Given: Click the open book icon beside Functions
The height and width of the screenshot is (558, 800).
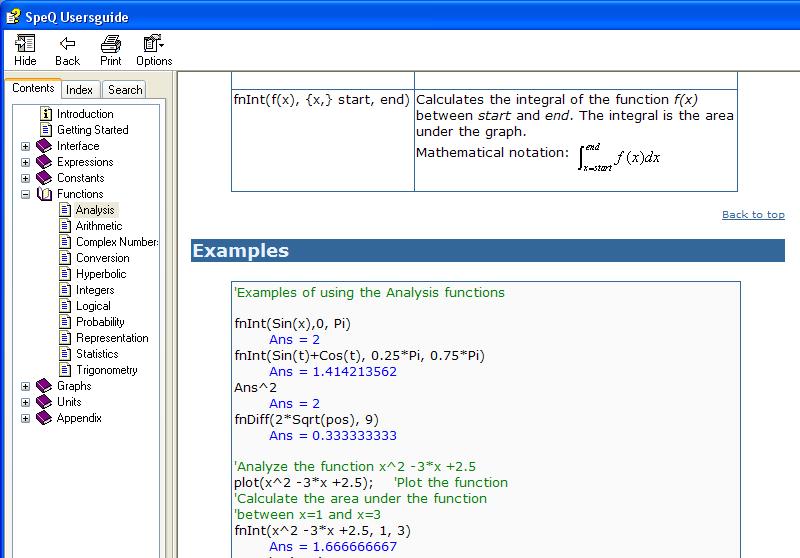Looking at the screenshot, I should (44, 194).
